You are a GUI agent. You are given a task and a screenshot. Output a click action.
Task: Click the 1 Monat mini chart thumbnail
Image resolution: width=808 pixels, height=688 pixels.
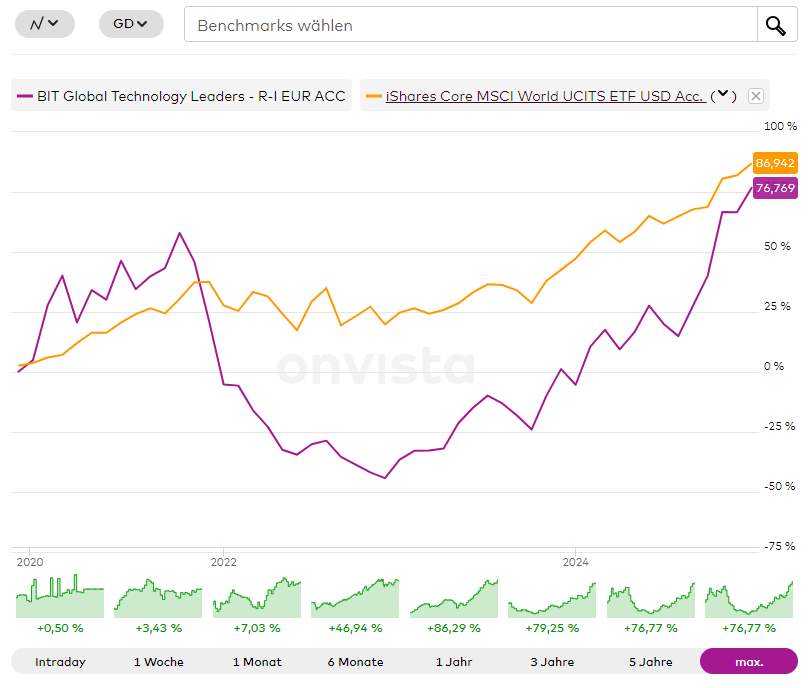257,597
